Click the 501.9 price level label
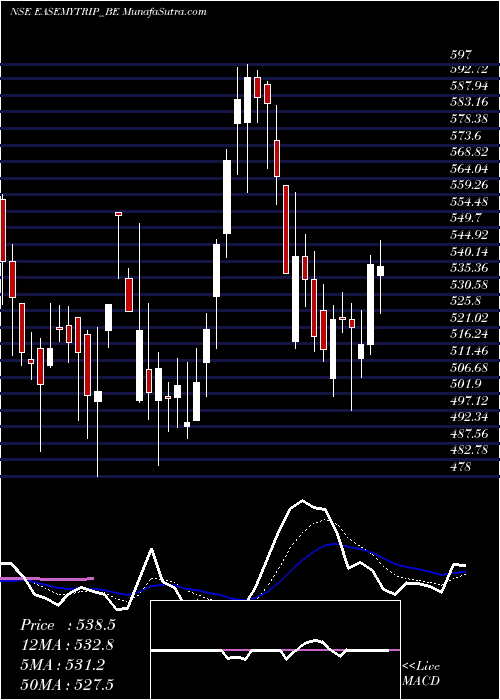The height and width of the screenshot is (700, 500). (465, 383)
